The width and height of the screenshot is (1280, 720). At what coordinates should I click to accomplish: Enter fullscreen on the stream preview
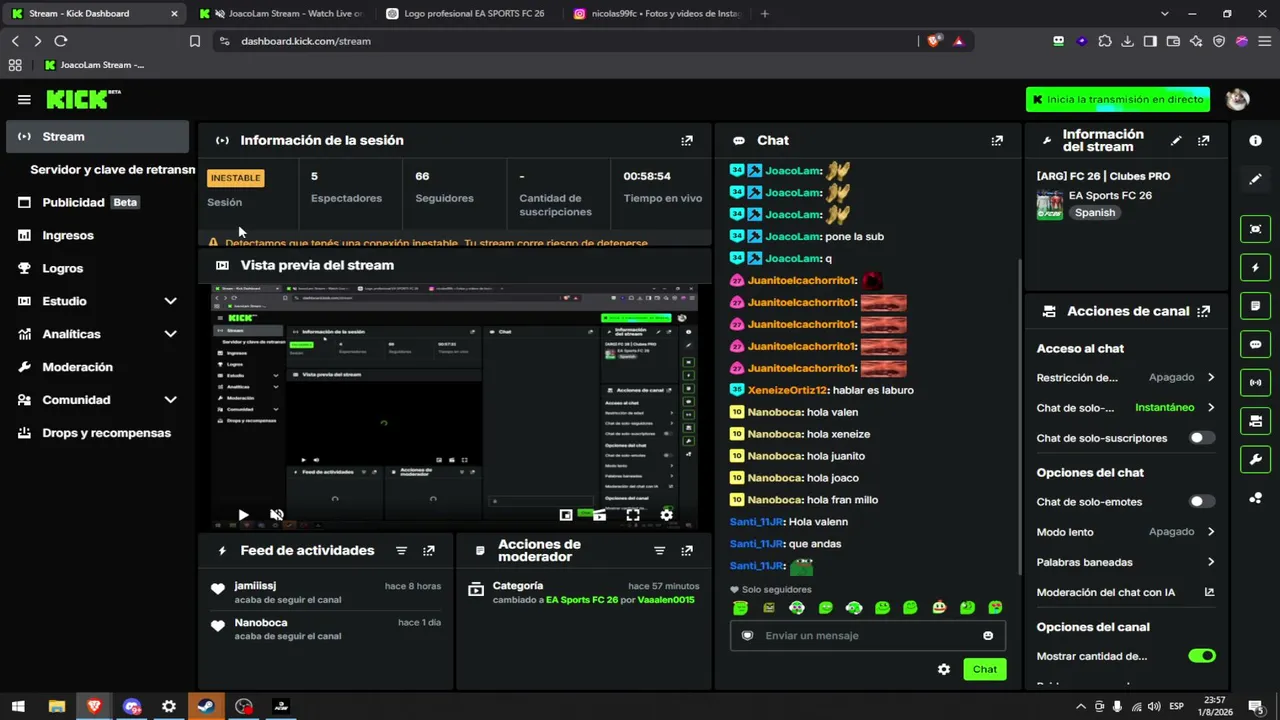click(633, 515)
